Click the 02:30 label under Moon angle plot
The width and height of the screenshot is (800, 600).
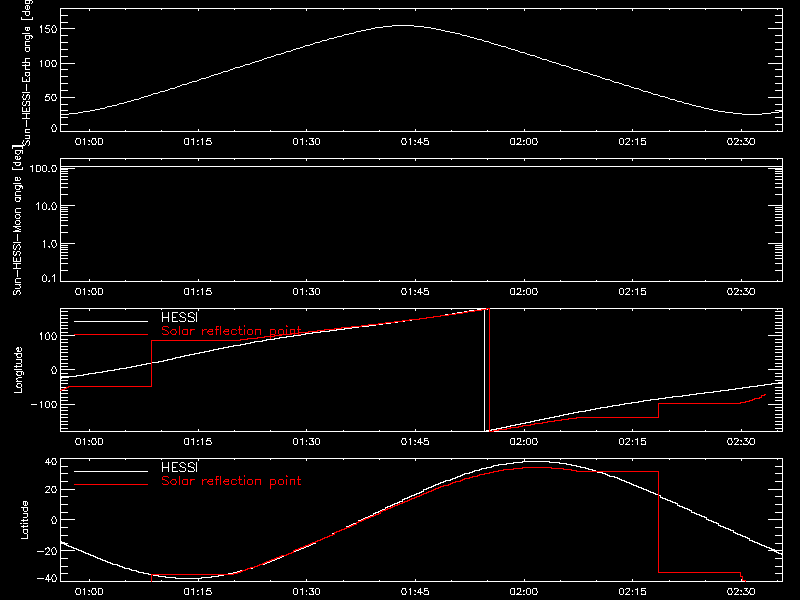pyautogui.click(x=741, y=291)
